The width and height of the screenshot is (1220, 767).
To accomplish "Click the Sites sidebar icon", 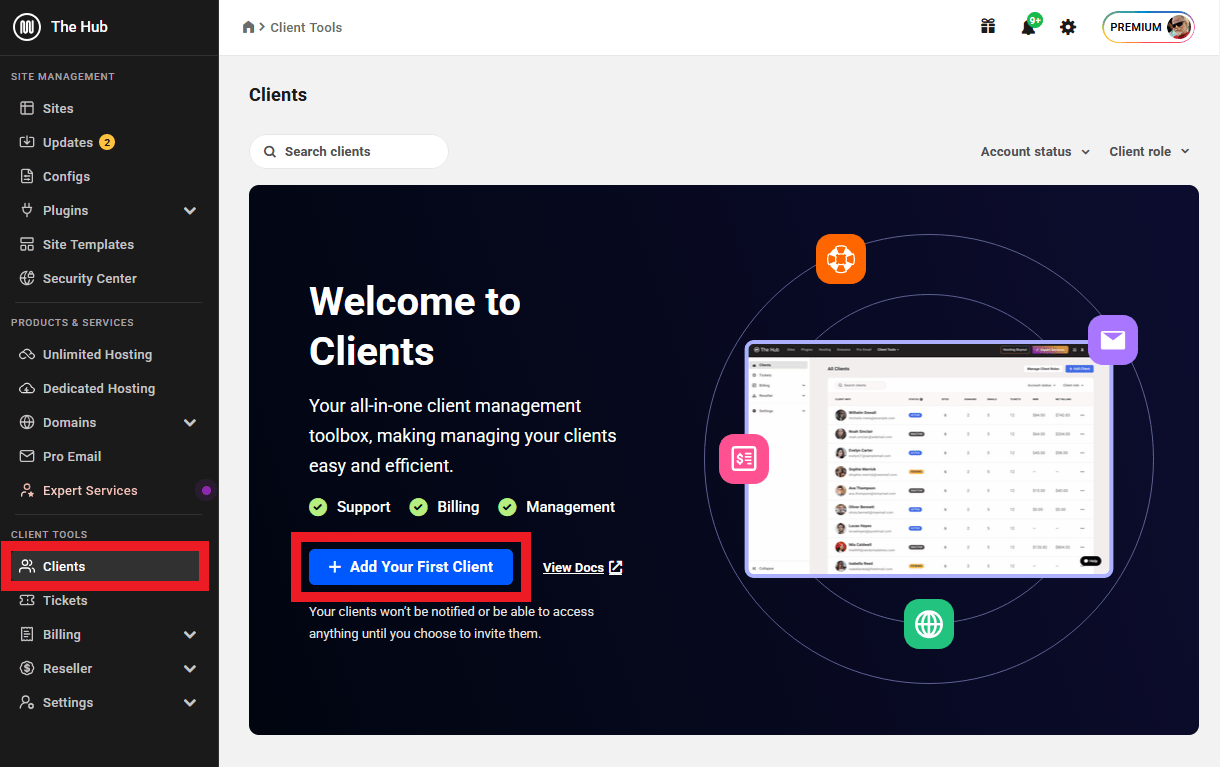I will coord(27,108).
